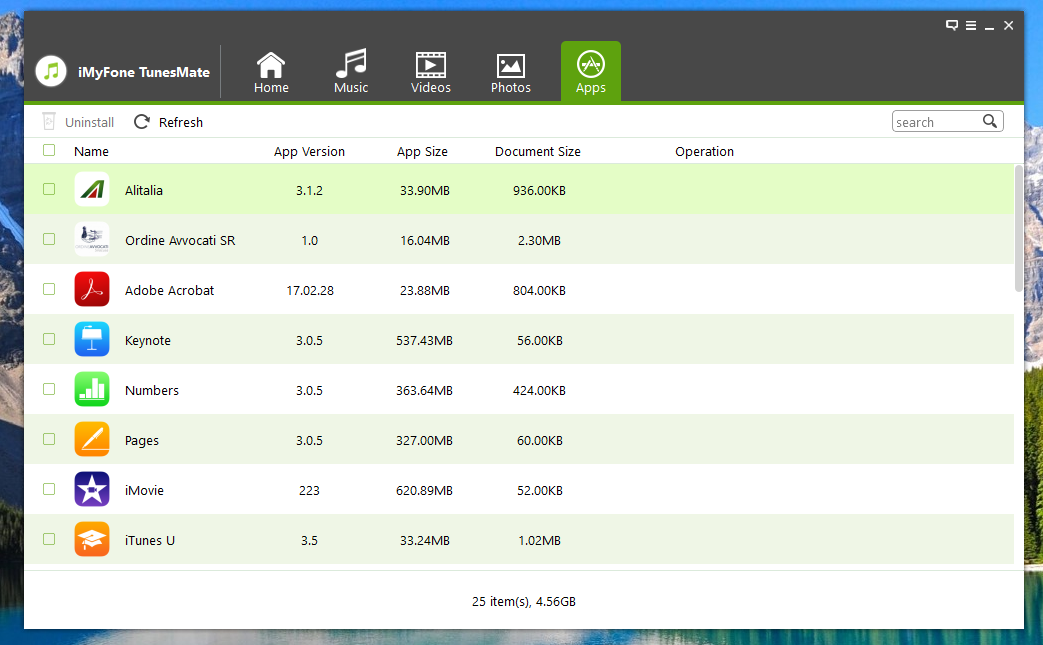Viewport: 1043px width, 645px height.
Task: Tick the Adobe Acrobat checkbox
Action: (x=49, y=289)
